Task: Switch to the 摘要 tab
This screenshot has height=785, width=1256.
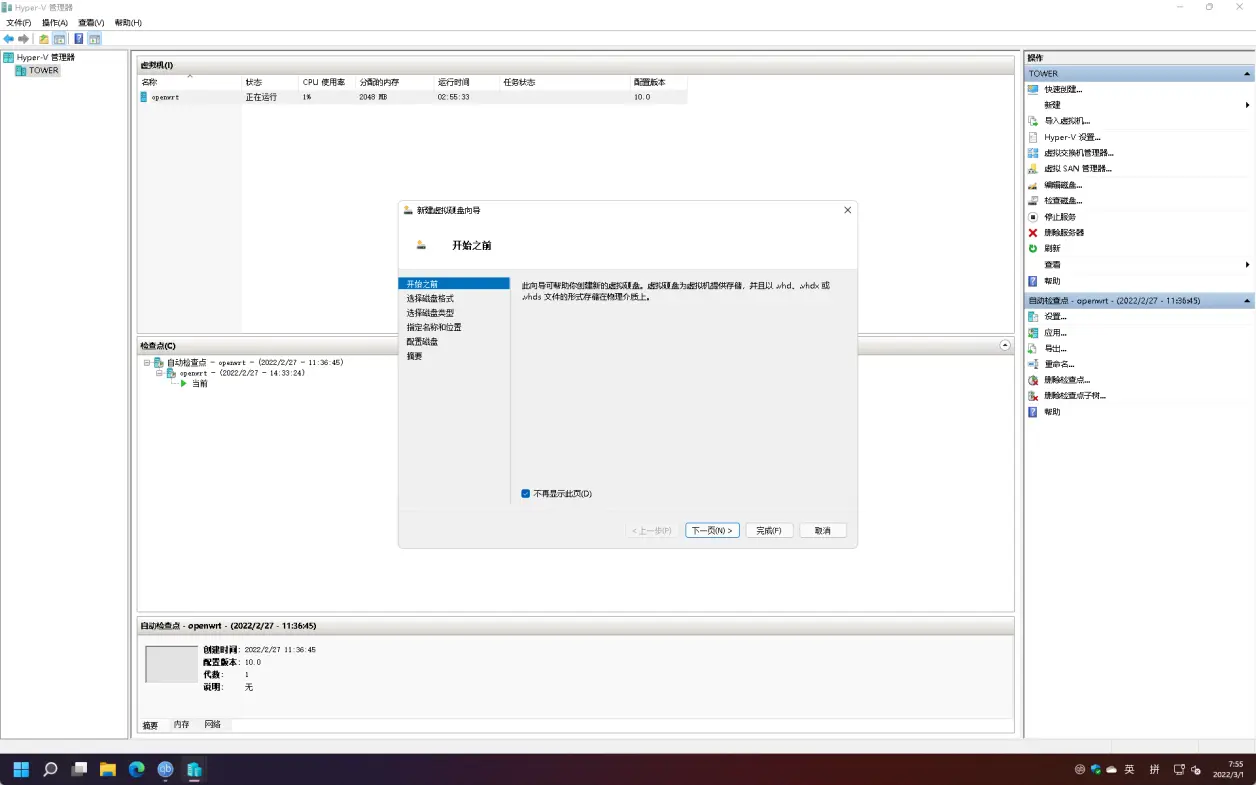Action: (150, 725)
